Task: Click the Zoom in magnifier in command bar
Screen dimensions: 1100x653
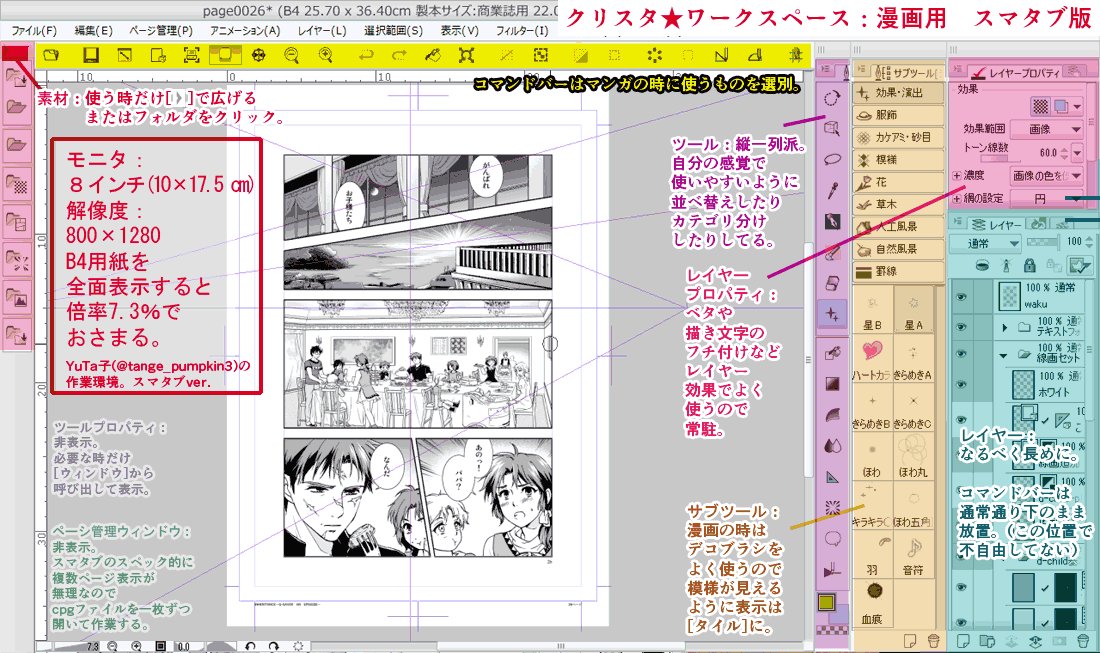Action: [x=326, y=55]
